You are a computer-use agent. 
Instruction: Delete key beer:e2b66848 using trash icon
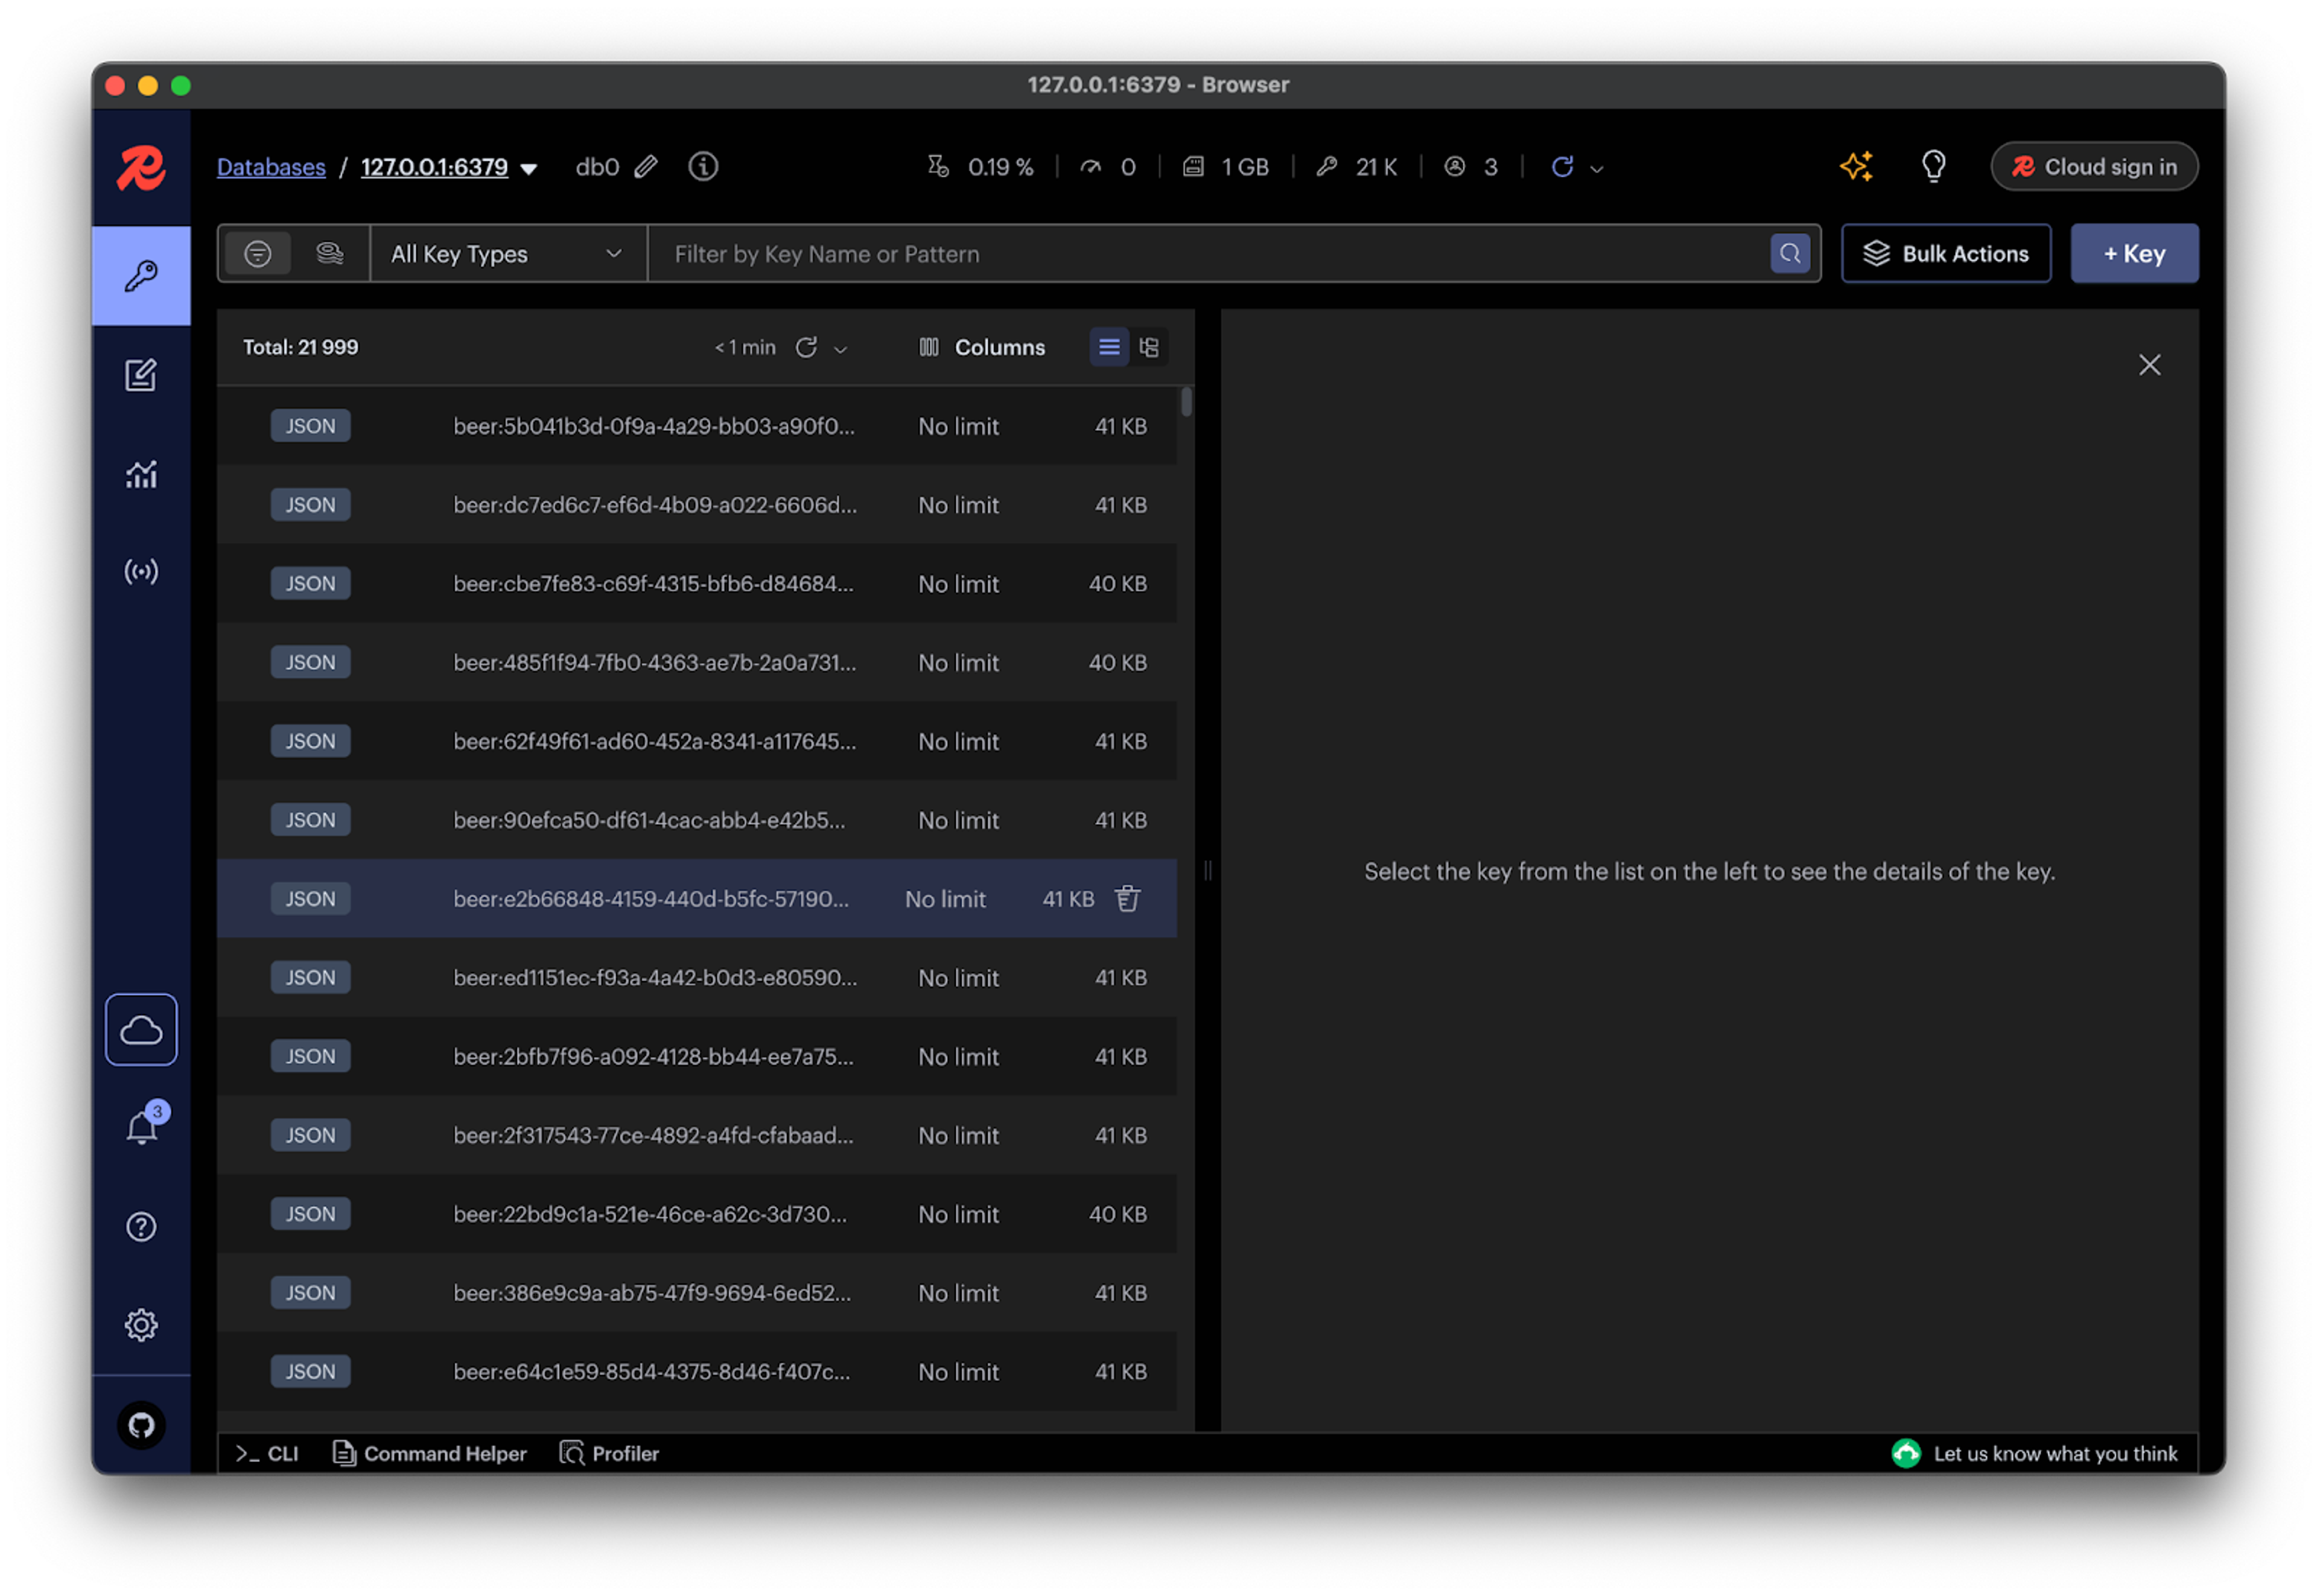pyautogui.click(x=1127, y=898)
